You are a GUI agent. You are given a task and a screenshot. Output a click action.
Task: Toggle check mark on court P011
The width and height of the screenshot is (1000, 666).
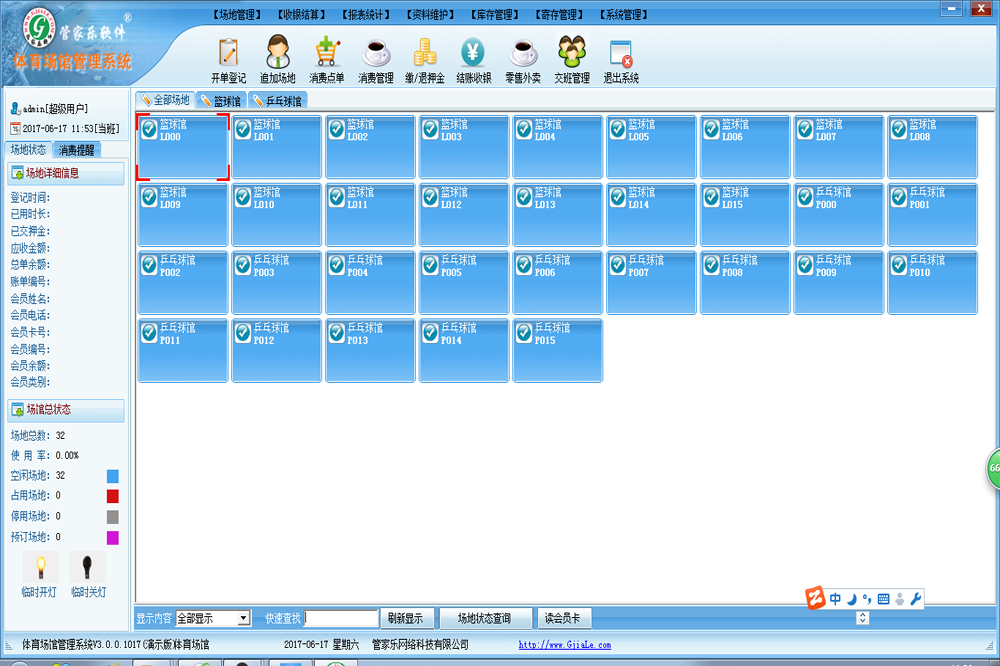[x=149, y=334]
